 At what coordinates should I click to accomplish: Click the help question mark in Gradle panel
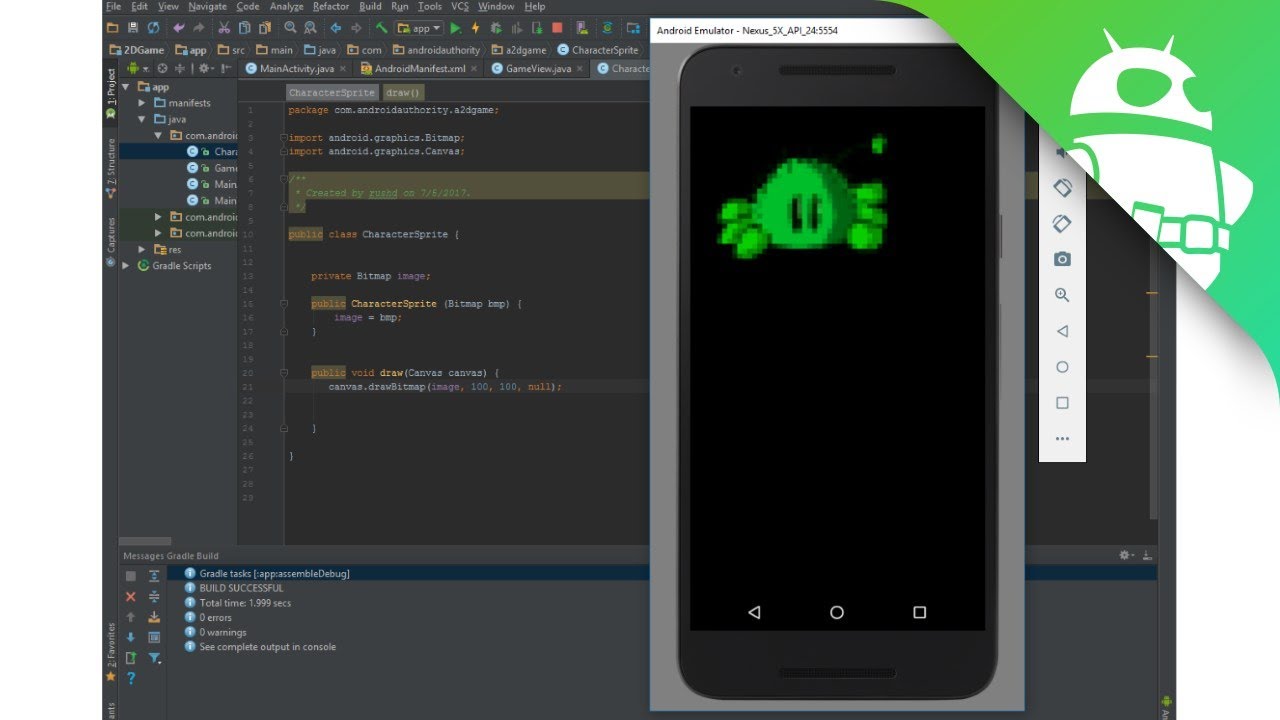pos(132,678)
